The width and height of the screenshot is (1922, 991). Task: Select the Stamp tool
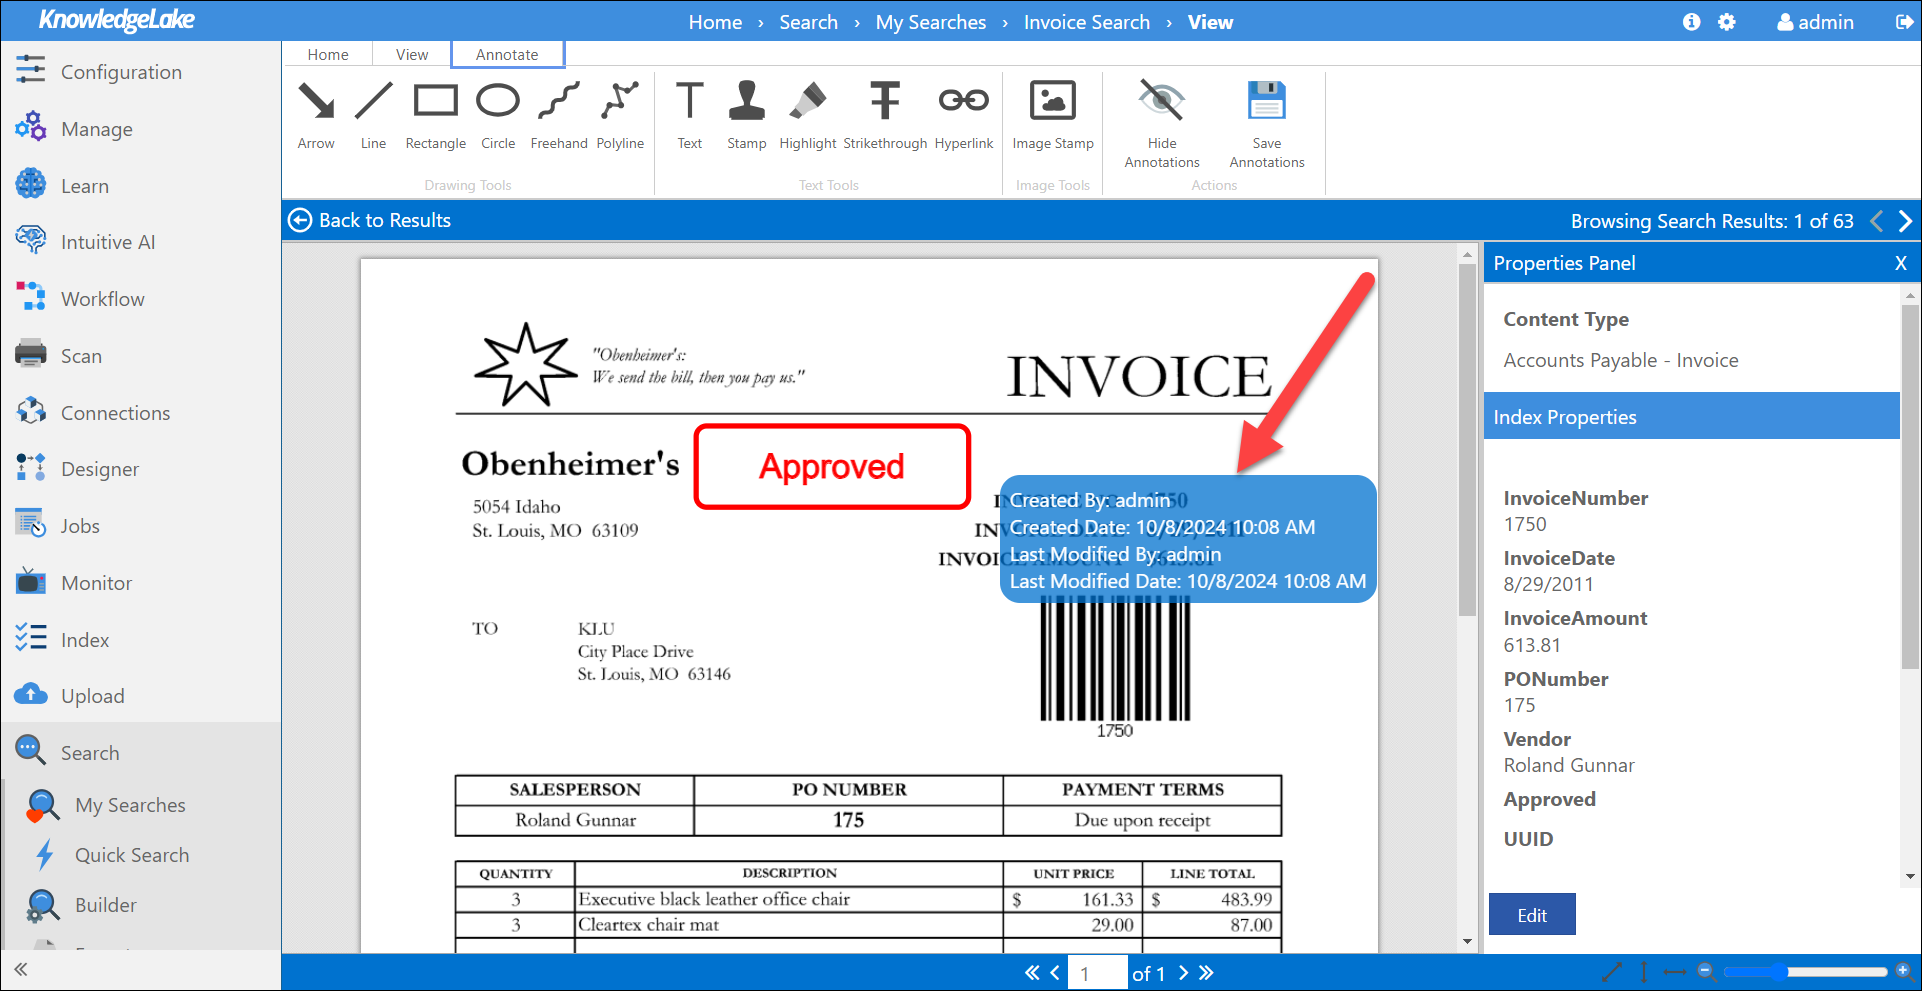pyautogui.click(x=747, y=115)
